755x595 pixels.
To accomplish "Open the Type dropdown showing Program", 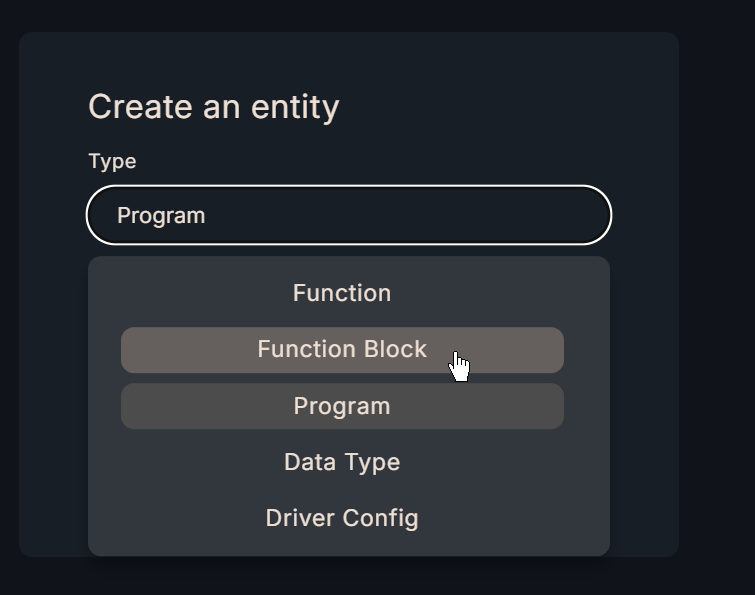I will (348, 215).
